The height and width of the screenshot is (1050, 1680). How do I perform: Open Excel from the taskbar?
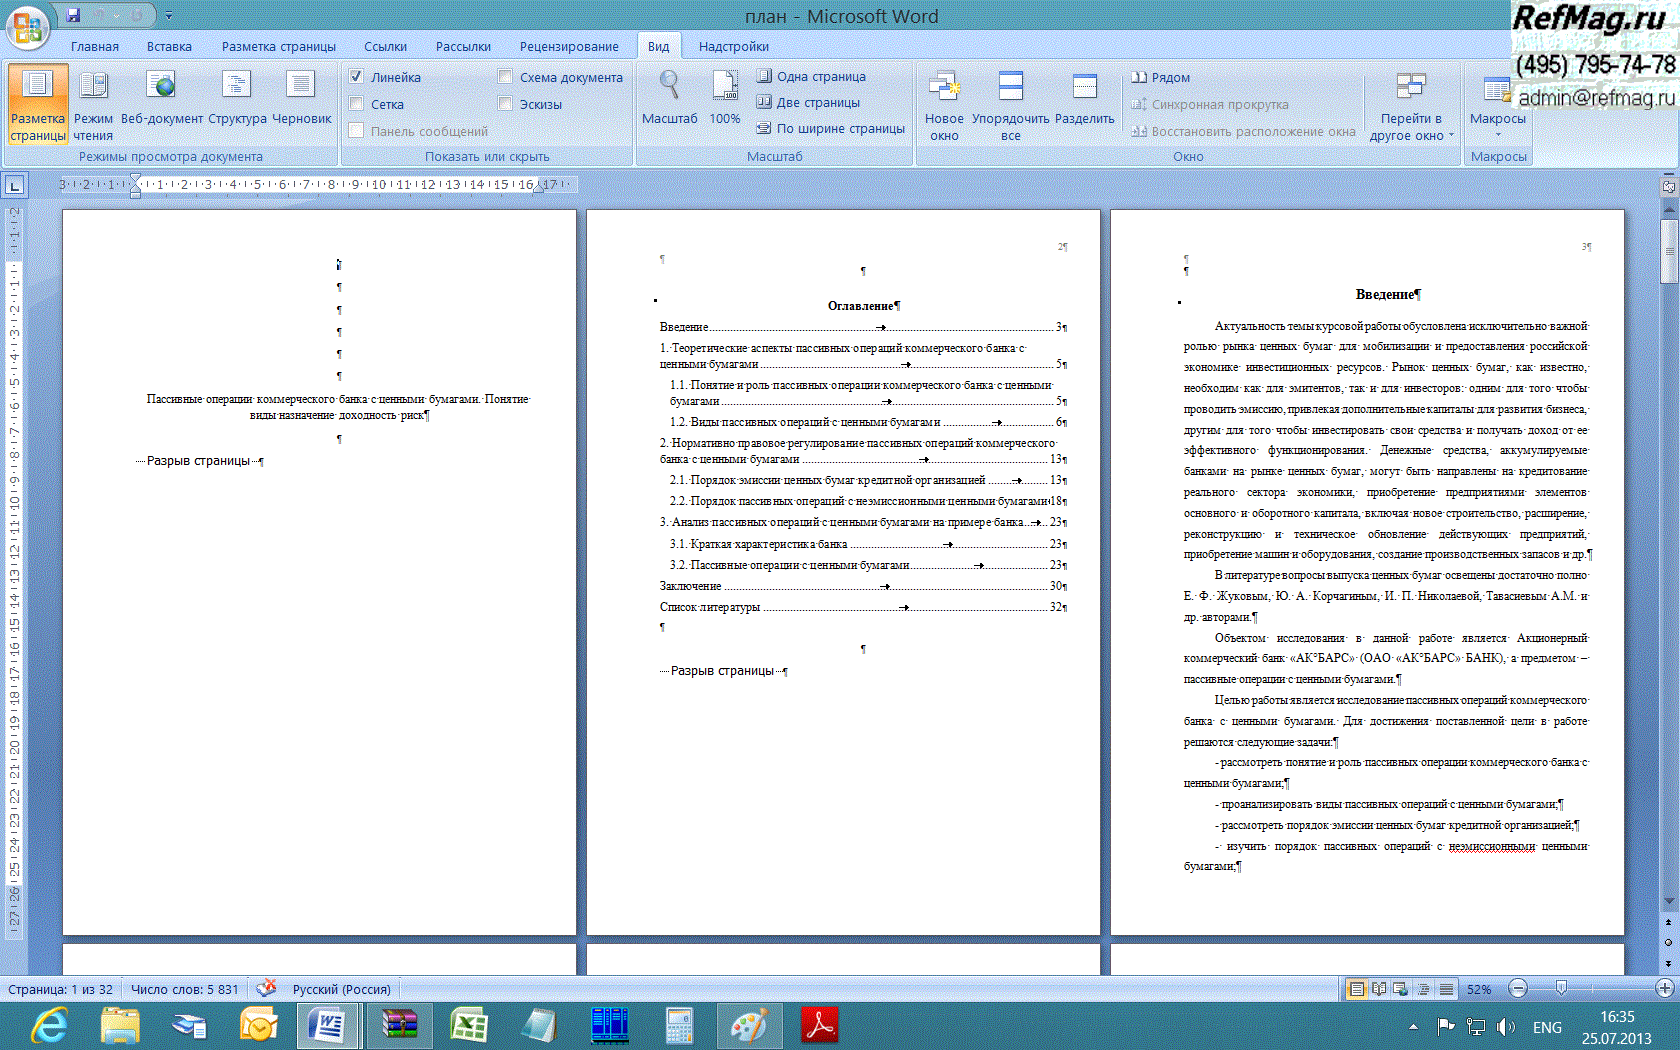pos(468,1026)
